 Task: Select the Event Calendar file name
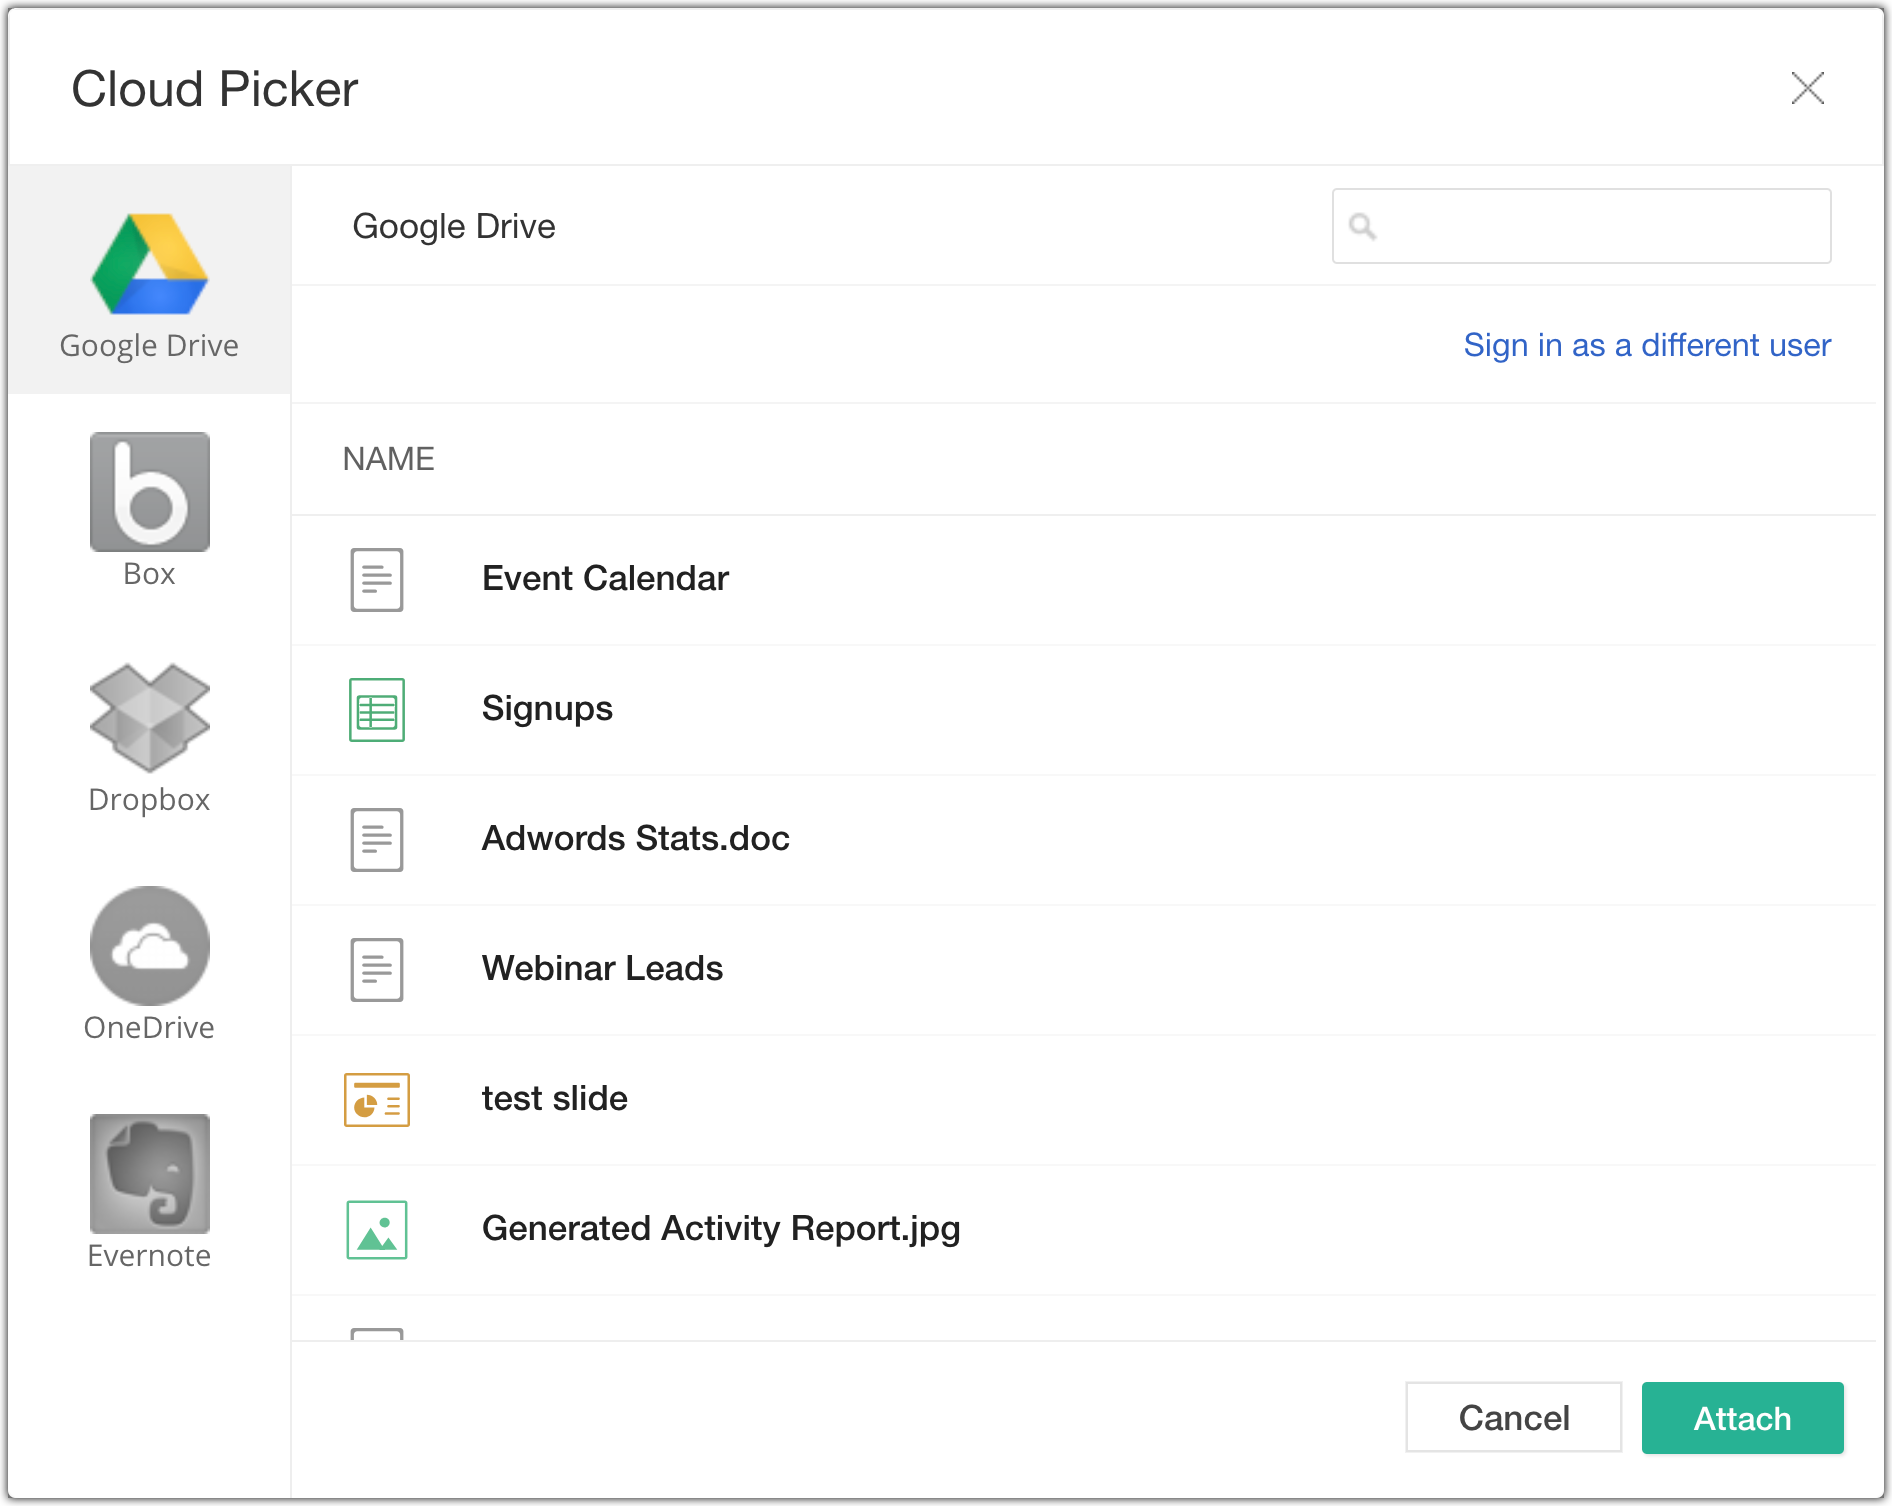tap(605, 578)
